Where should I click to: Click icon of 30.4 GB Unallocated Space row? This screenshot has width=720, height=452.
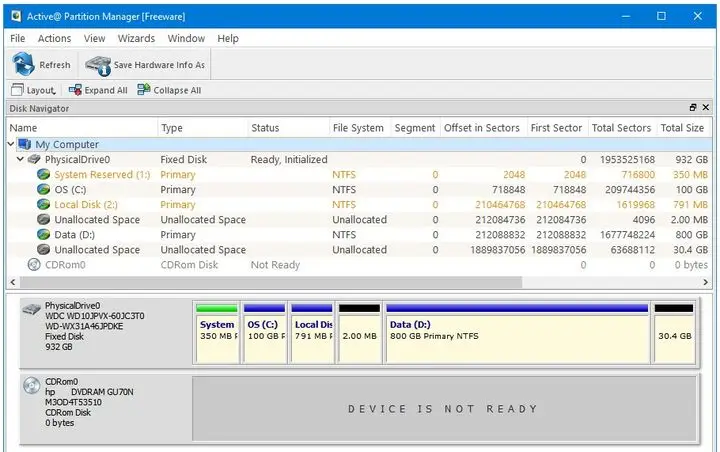[x=43, y=249]
